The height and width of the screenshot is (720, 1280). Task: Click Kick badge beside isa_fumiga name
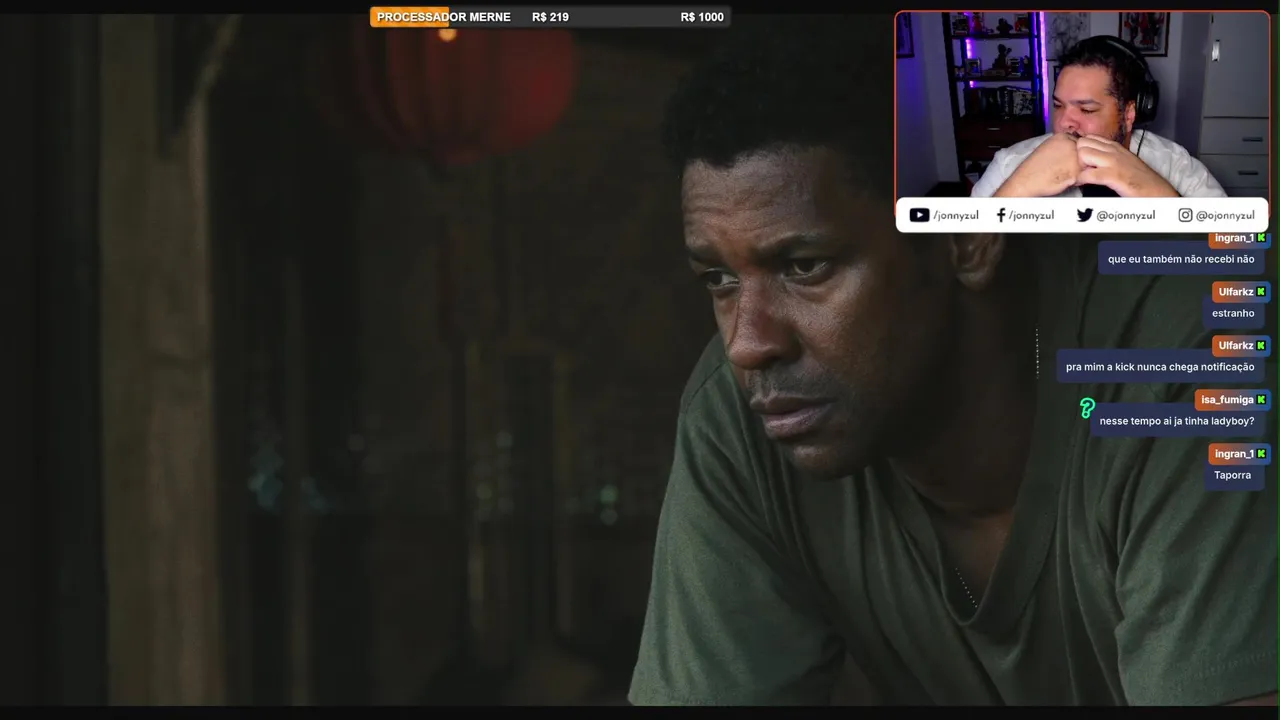click(1261, 400)
